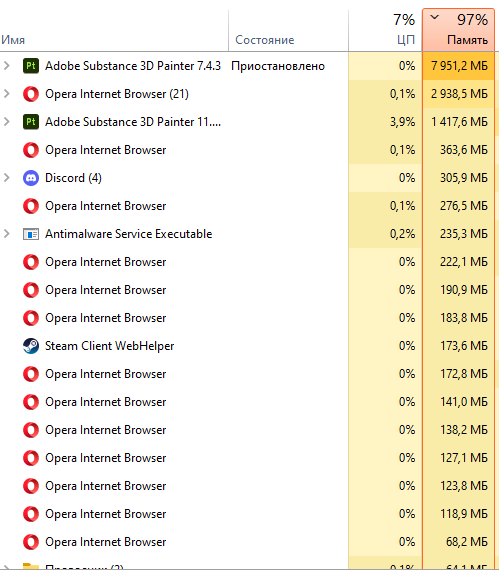Select the Opera Internet Browser (21) icon
This screenshot has height=572, width=499.
click(31, 94)
